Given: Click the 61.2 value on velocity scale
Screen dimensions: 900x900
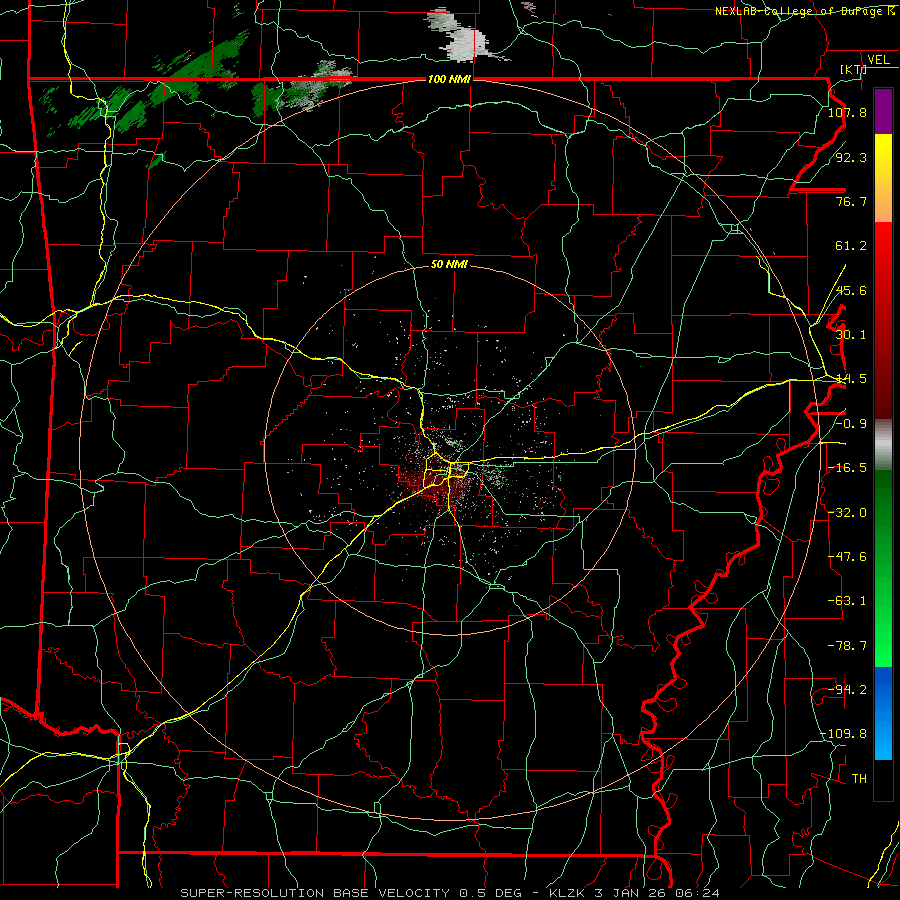Looking at the screenshot, I should [851, 246].
